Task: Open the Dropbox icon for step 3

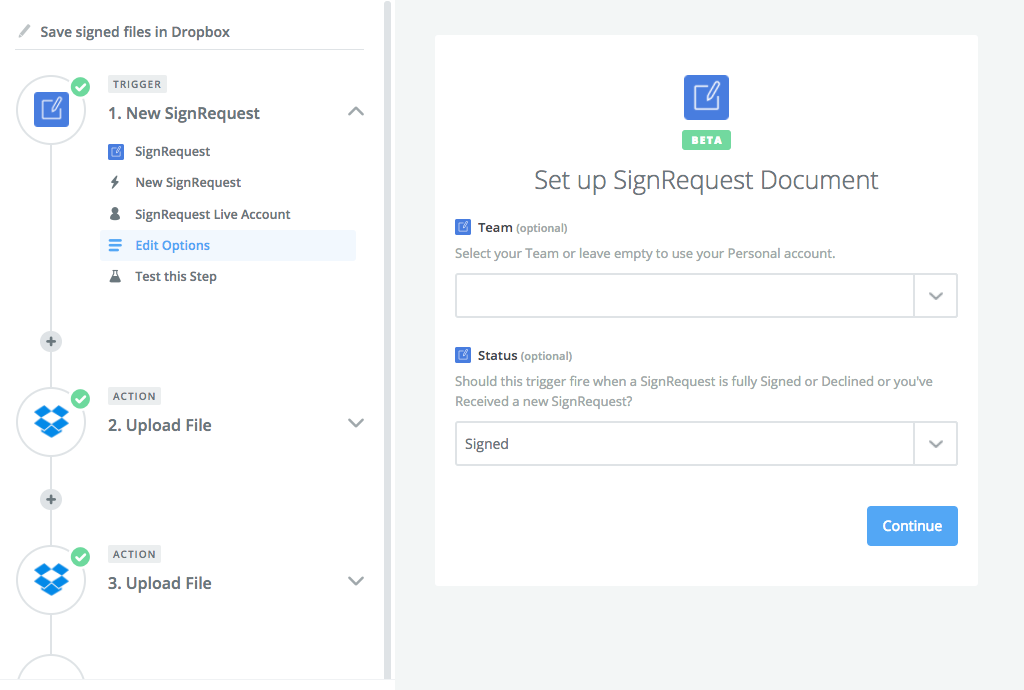Action: coord(51,580)
